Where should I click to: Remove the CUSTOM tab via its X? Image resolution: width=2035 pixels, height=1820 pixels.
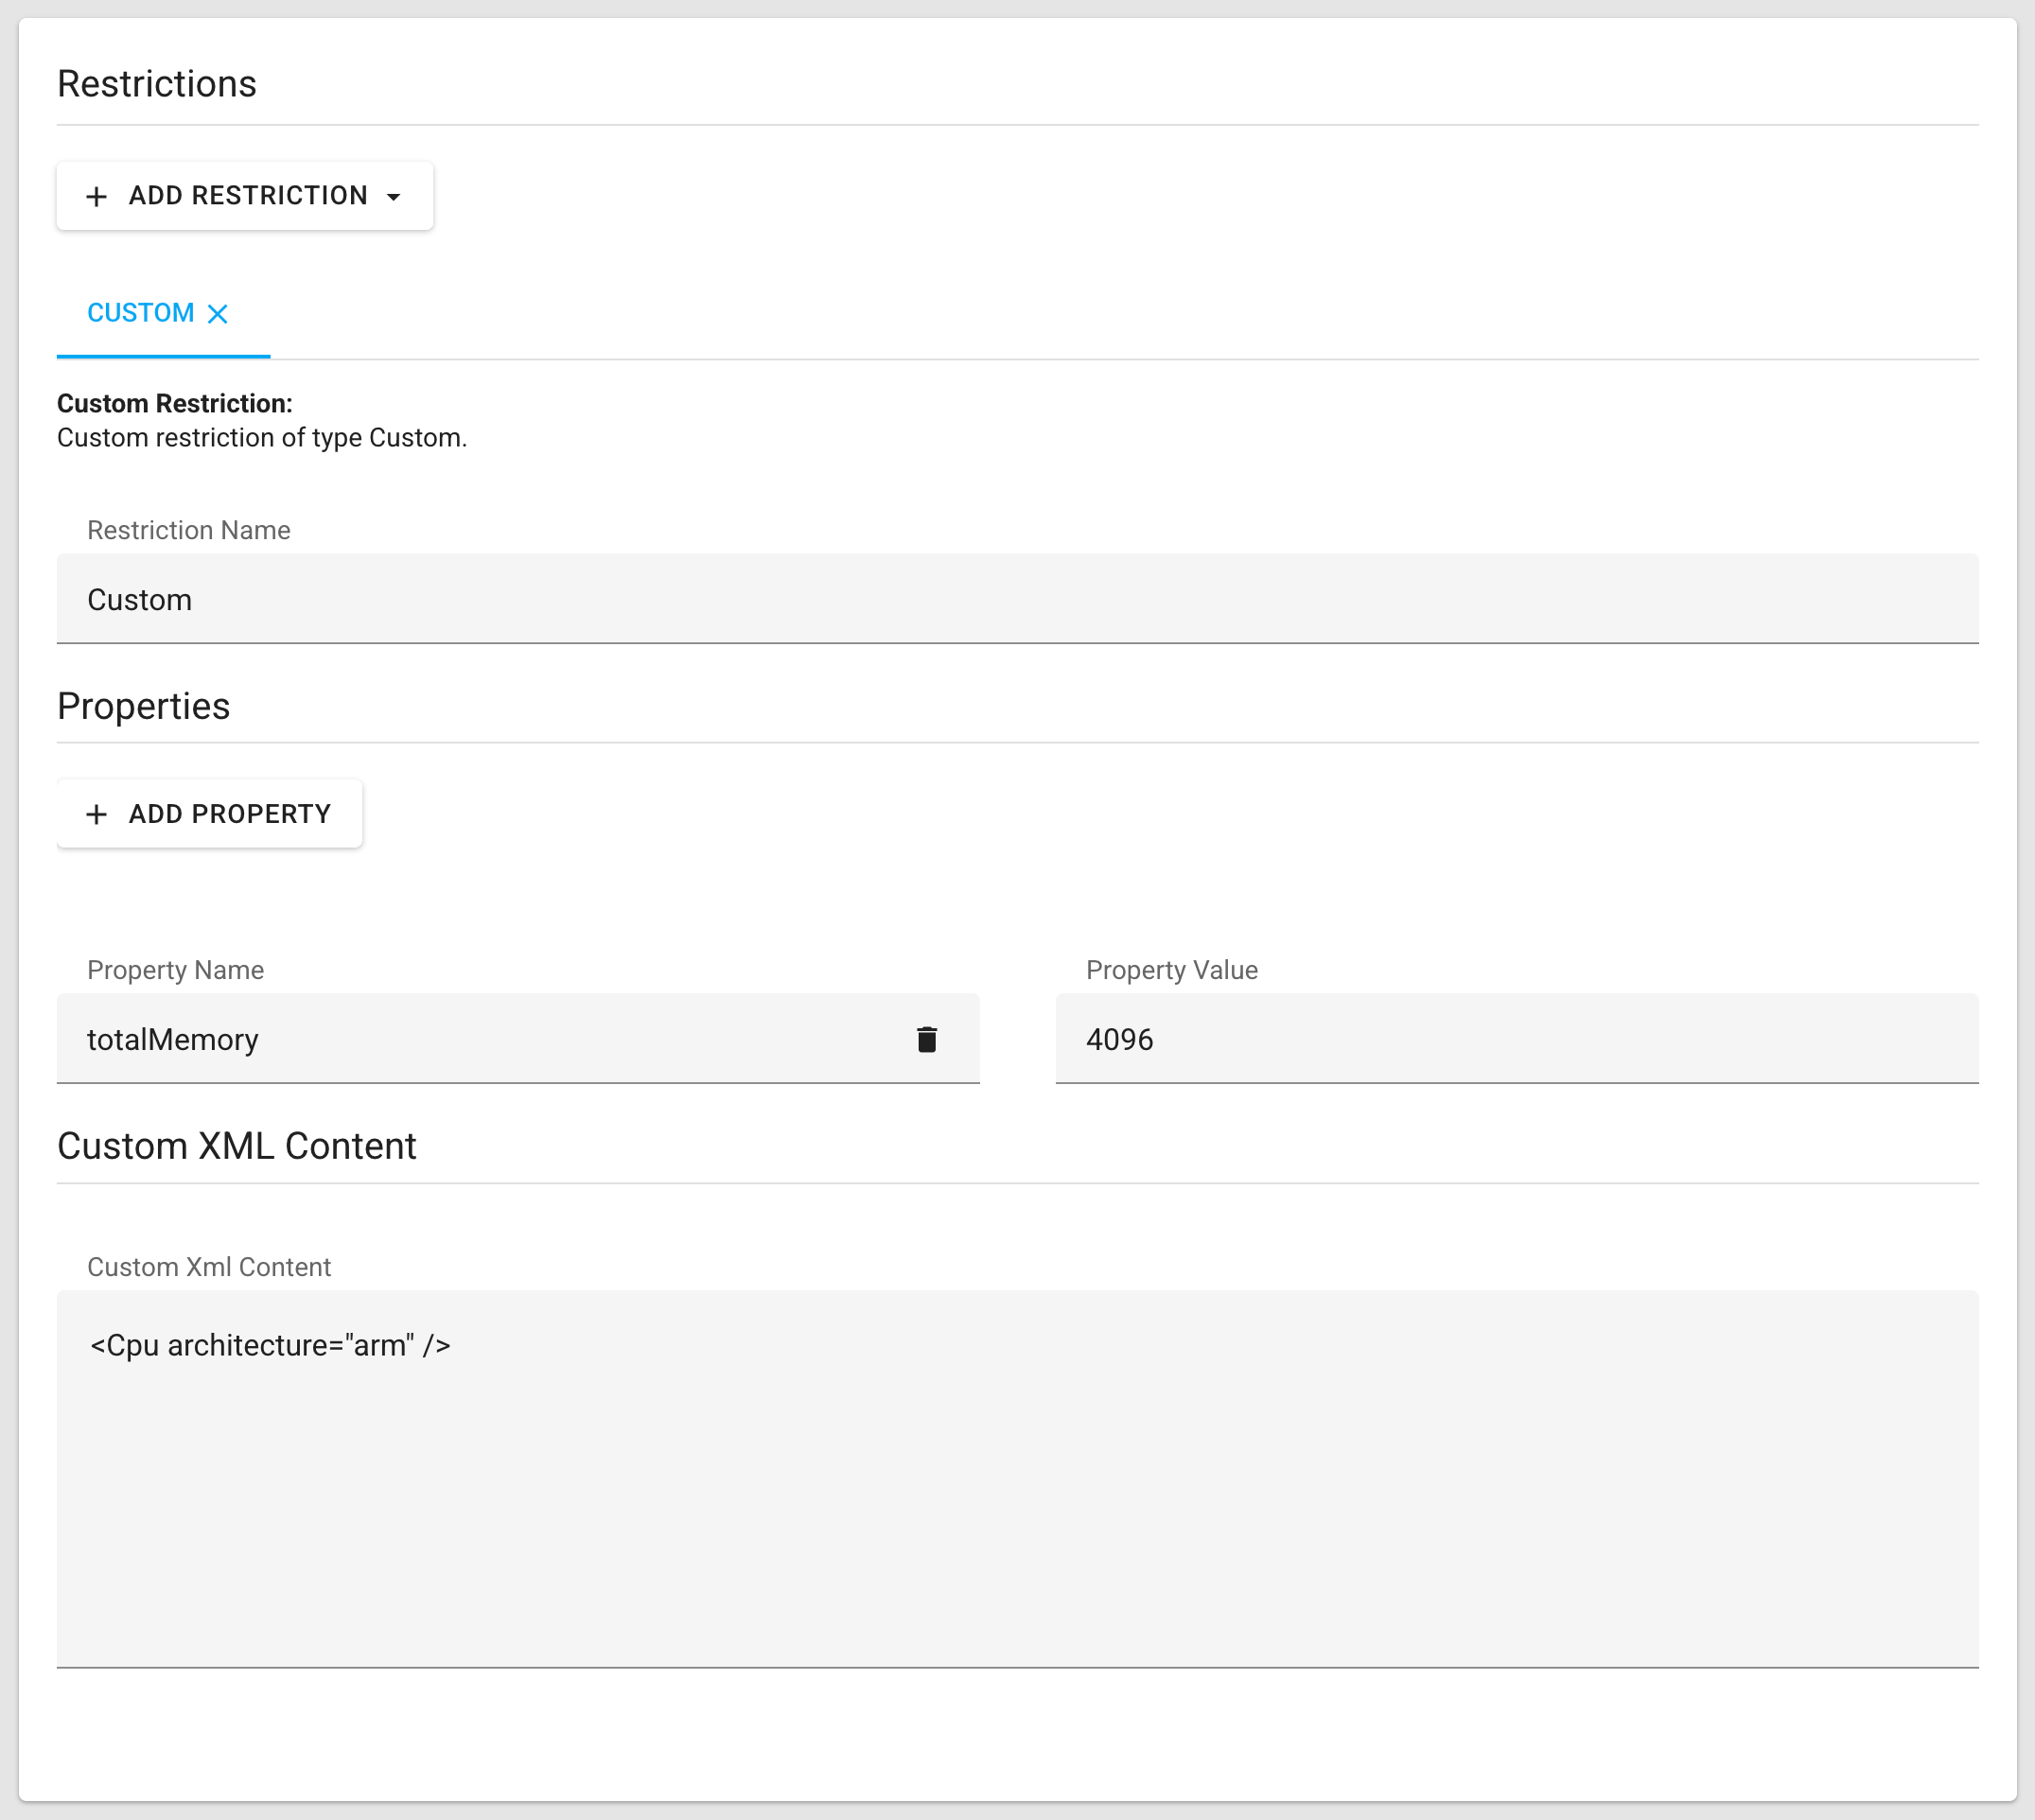point(217,314)
